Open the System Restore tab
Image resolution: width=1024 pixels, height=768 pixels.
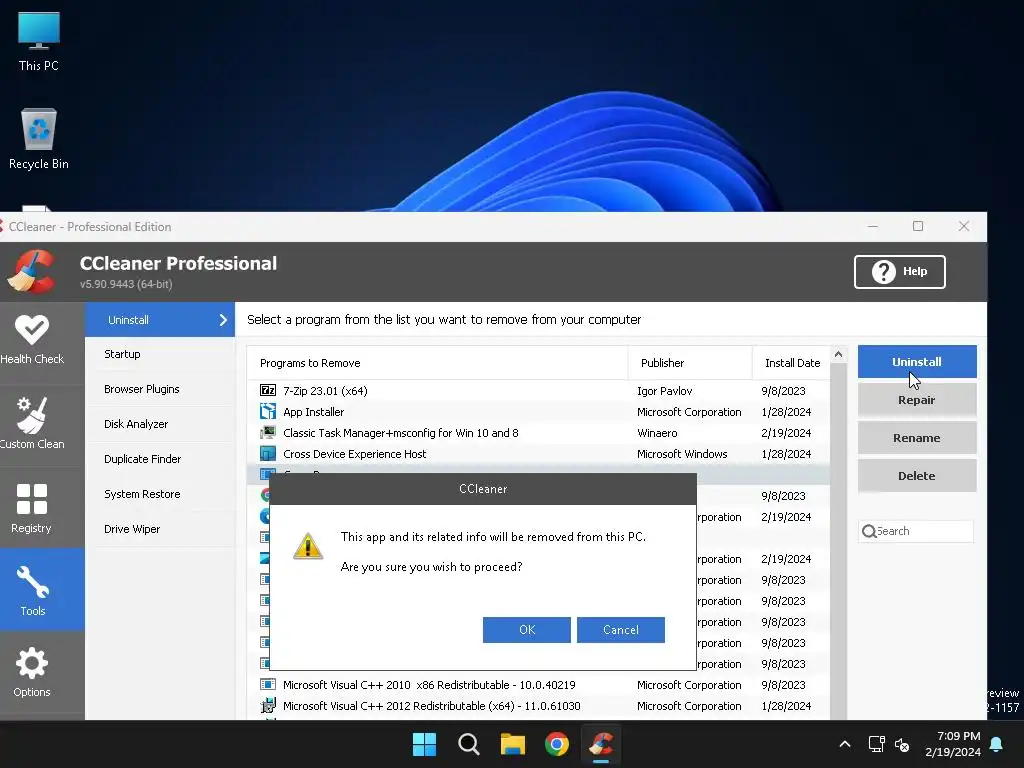pyautogui.click(x=160, y=494)
